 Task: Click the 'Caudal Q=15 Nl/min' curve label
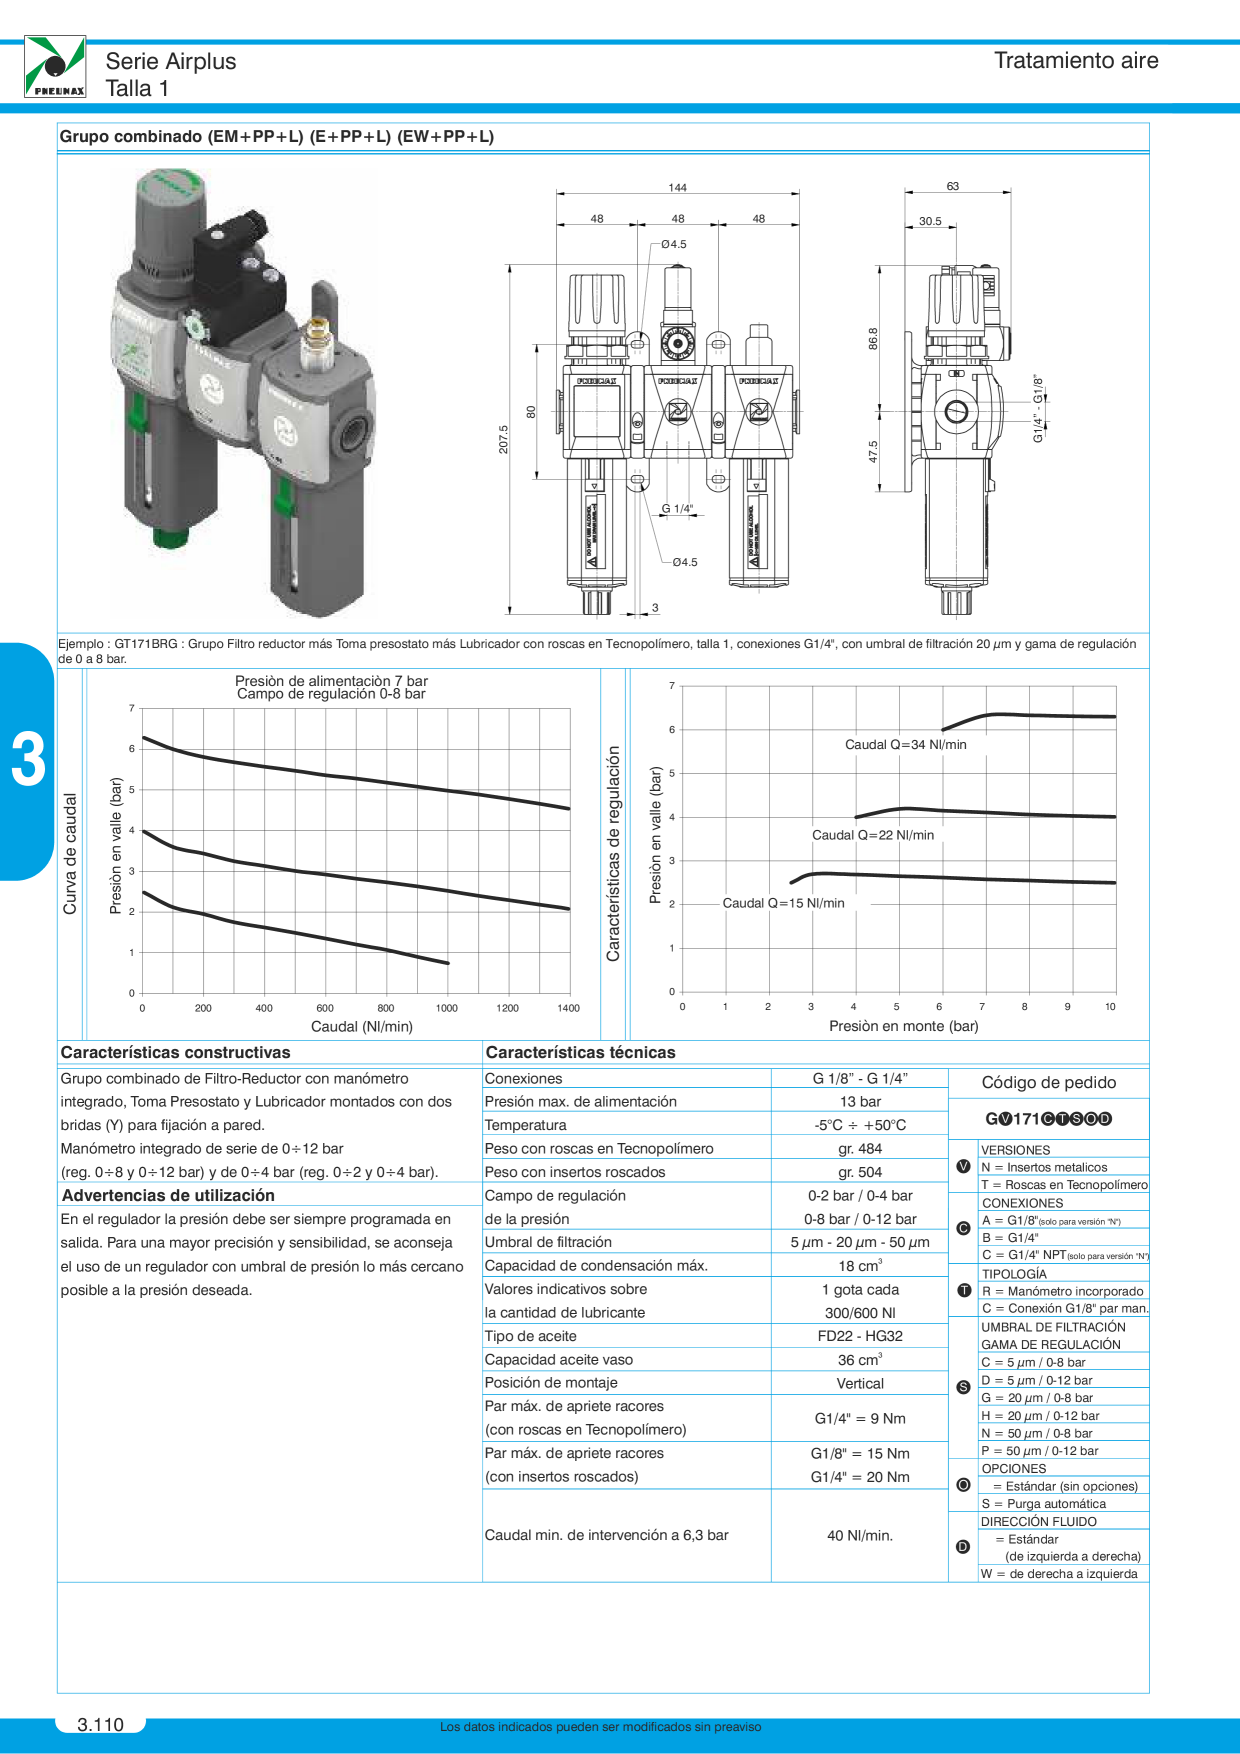click(x=783, y=903)
